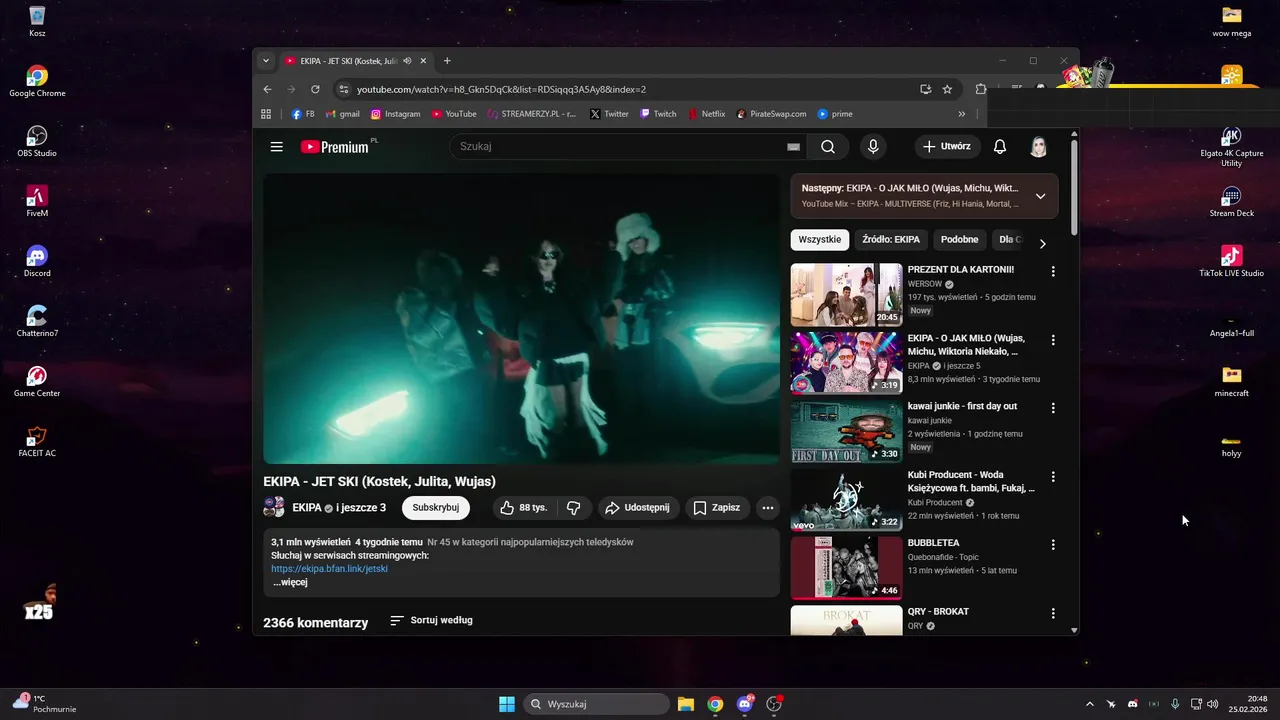Like the video with 88 tys. thumbs up
1280x720 pixels.
[x=524, y=508]
